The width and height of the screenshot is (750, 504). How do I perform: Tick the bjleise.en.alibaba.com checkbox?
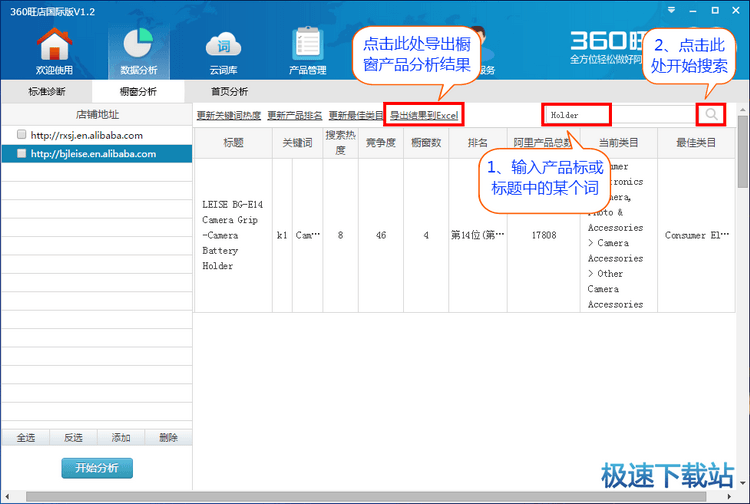click(x=21, y=153)
